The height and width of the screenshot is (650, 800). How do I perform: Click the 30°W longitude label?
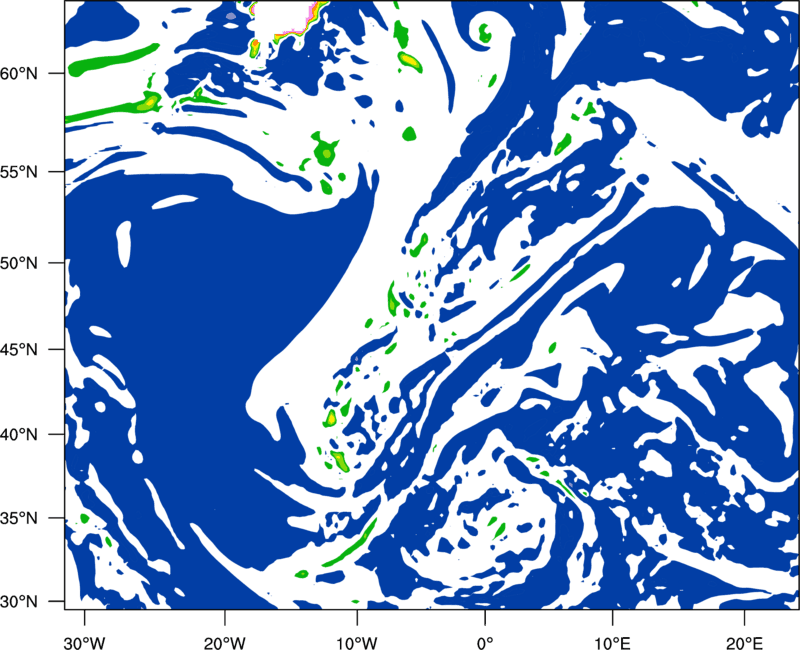(84, 643)
